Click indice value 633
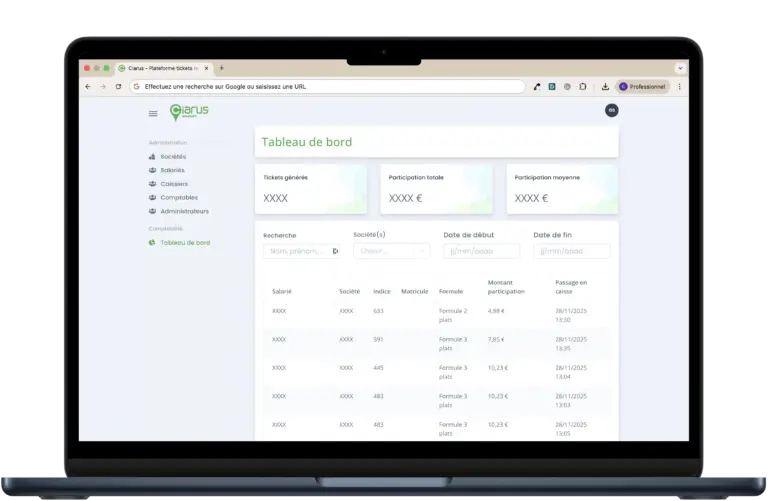Image resolution: width=768 pixels, height=501 pixels. (x=378, y=311)
